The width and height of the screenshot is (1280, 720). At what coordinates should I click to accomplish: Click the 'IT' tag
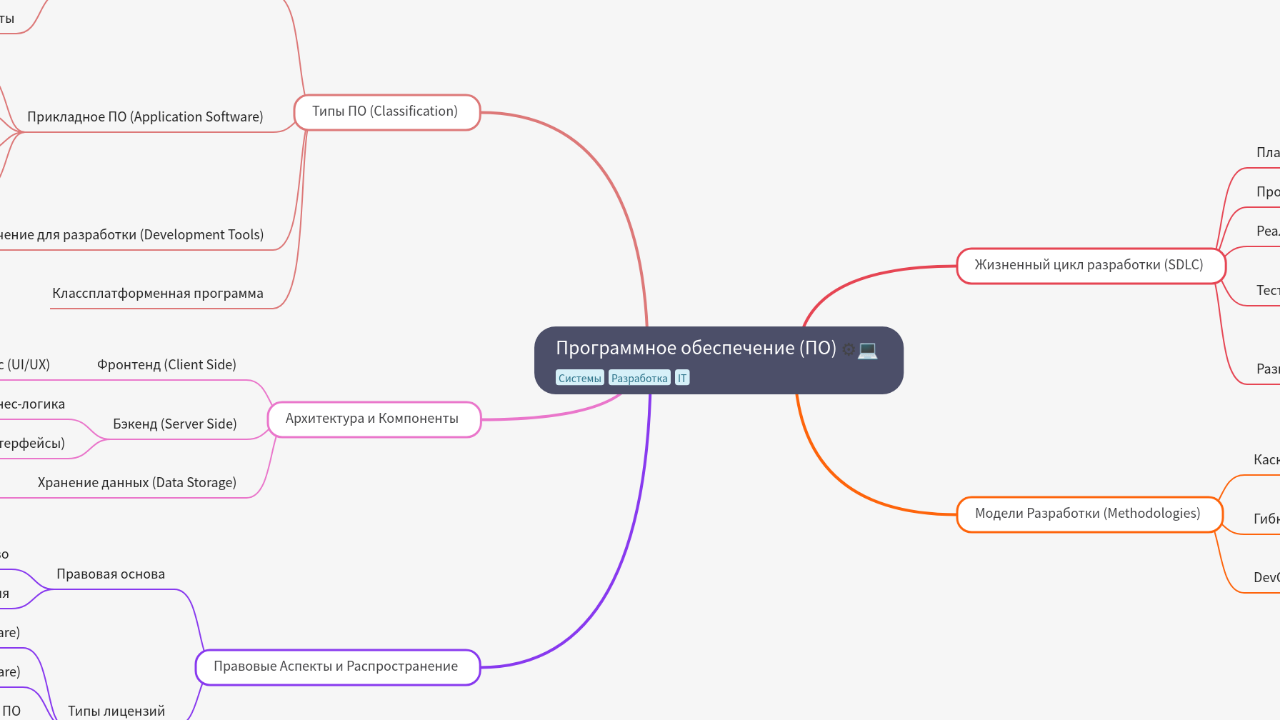coord(682,378)
